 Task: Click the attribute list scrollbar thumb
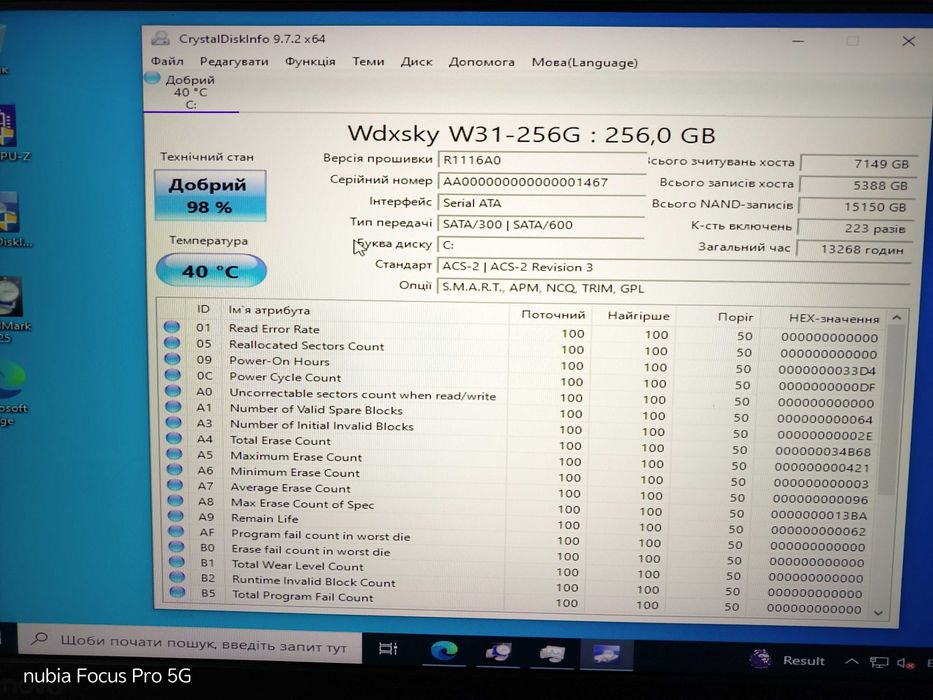[x=890, y=410]
